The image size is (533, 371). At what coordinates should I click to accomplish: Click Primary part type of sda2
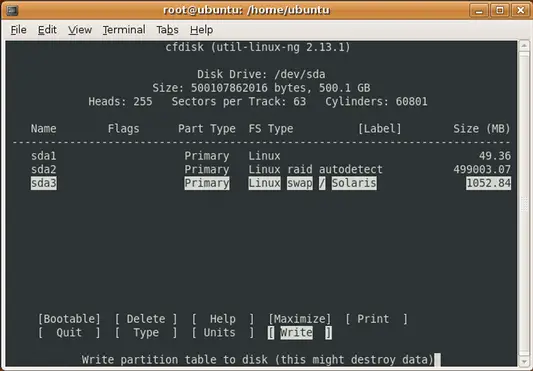(x=207, y=169)
